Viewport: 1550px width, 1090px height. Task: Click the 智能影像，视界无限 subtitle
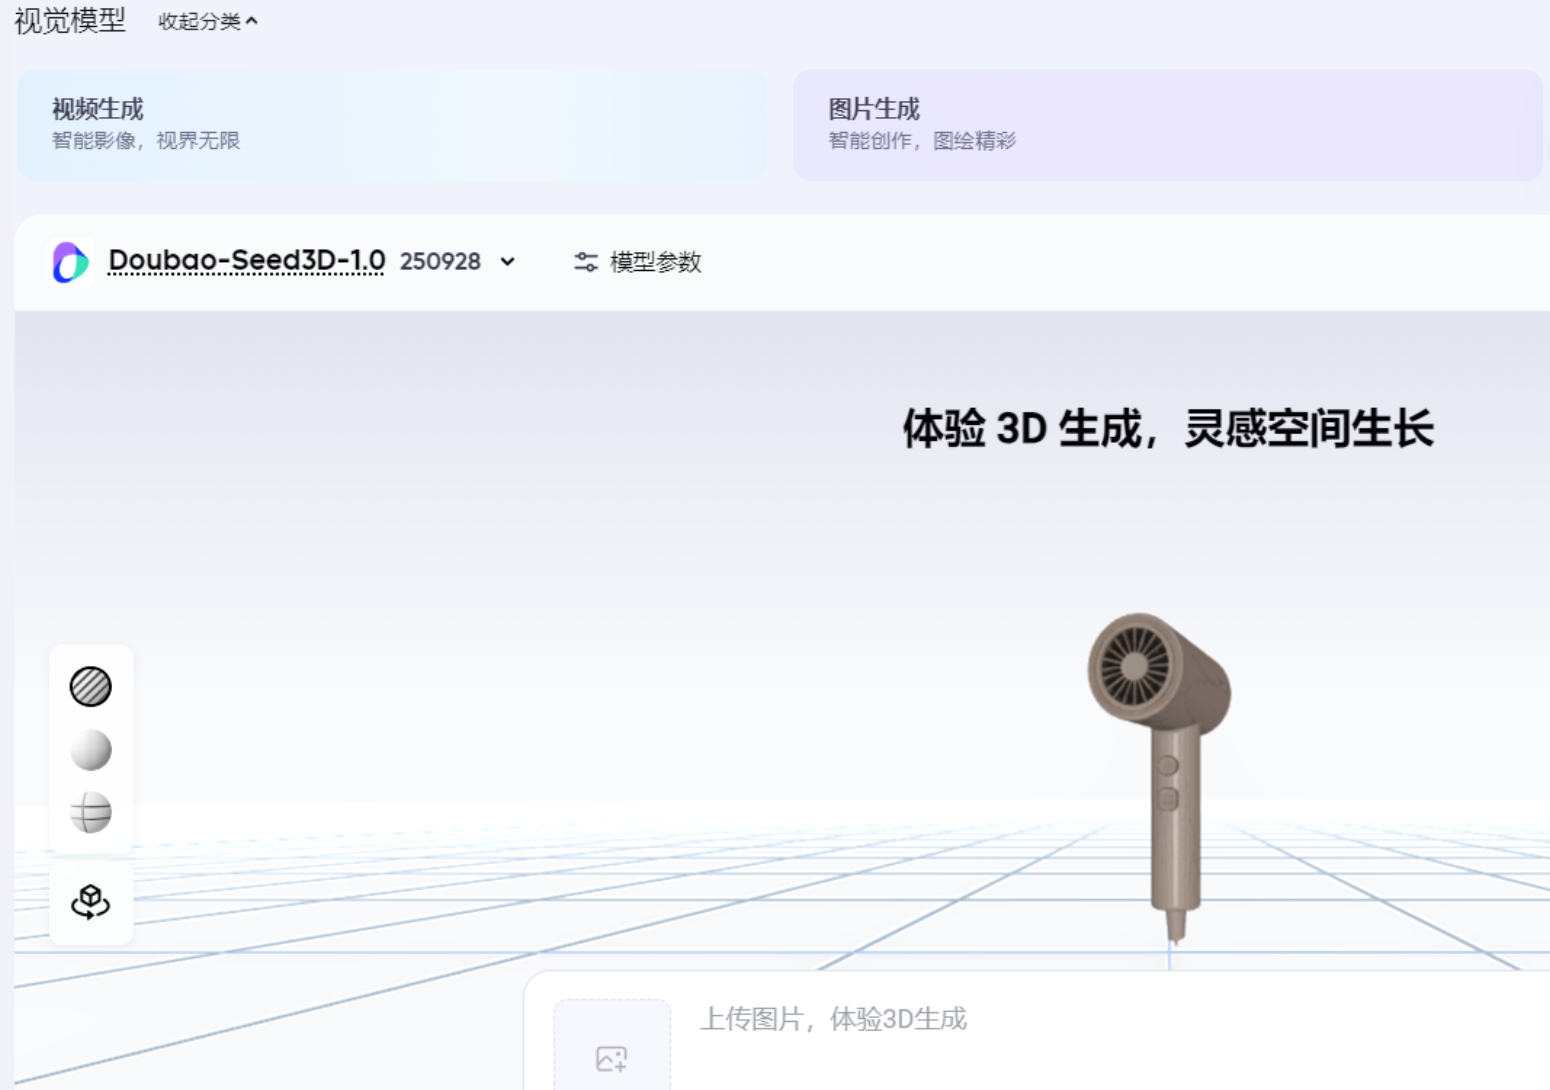coord(146,141)
